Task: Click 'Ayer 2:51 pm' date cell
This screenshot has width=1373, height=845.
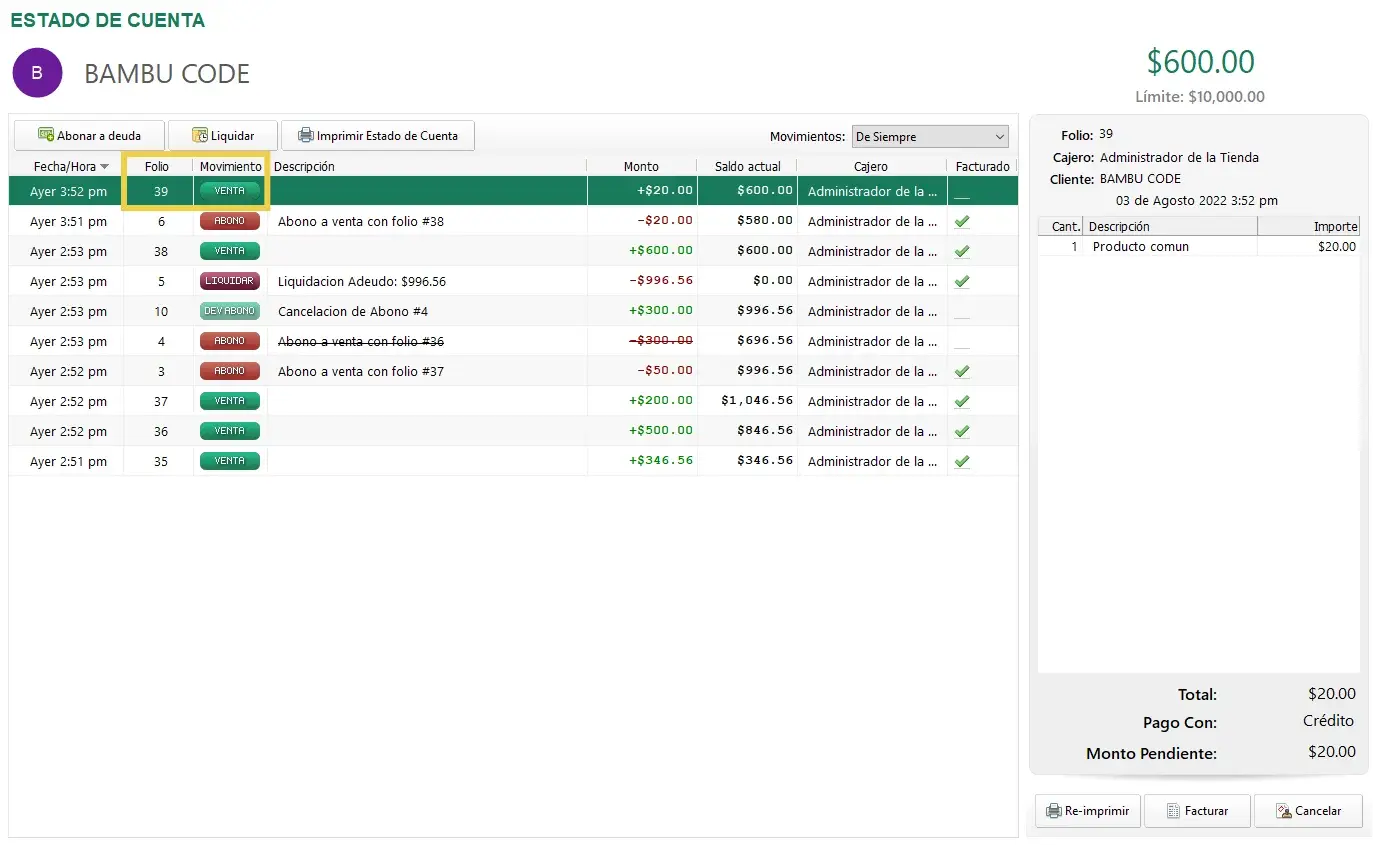Action: coord(68,461)
